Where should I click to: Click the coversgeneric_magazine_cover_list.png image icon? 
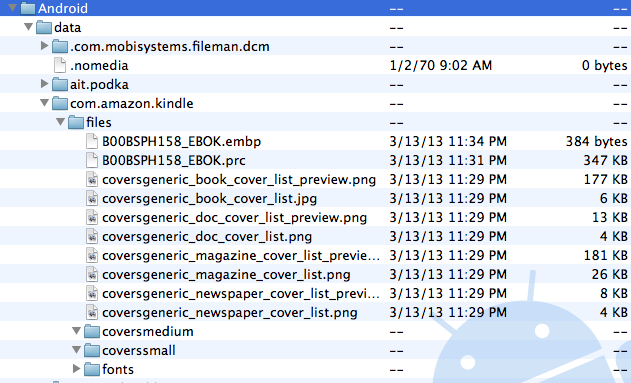click(92, 274)
